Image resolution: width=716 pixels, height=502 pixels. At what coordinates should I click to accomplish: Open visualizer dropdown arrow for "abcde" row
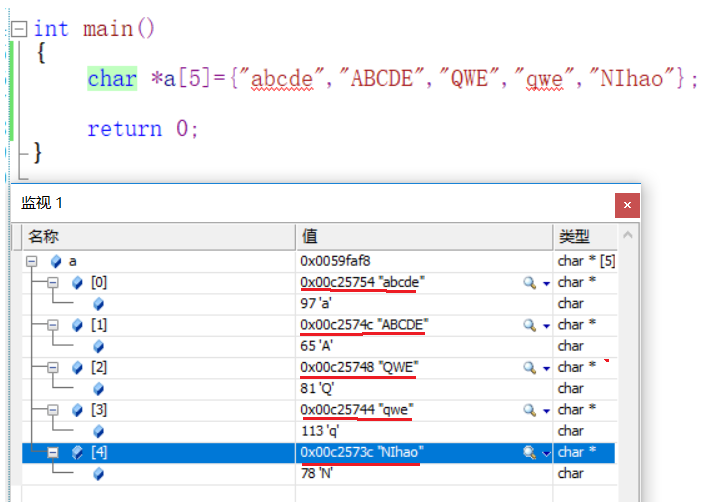coord(546,284)
